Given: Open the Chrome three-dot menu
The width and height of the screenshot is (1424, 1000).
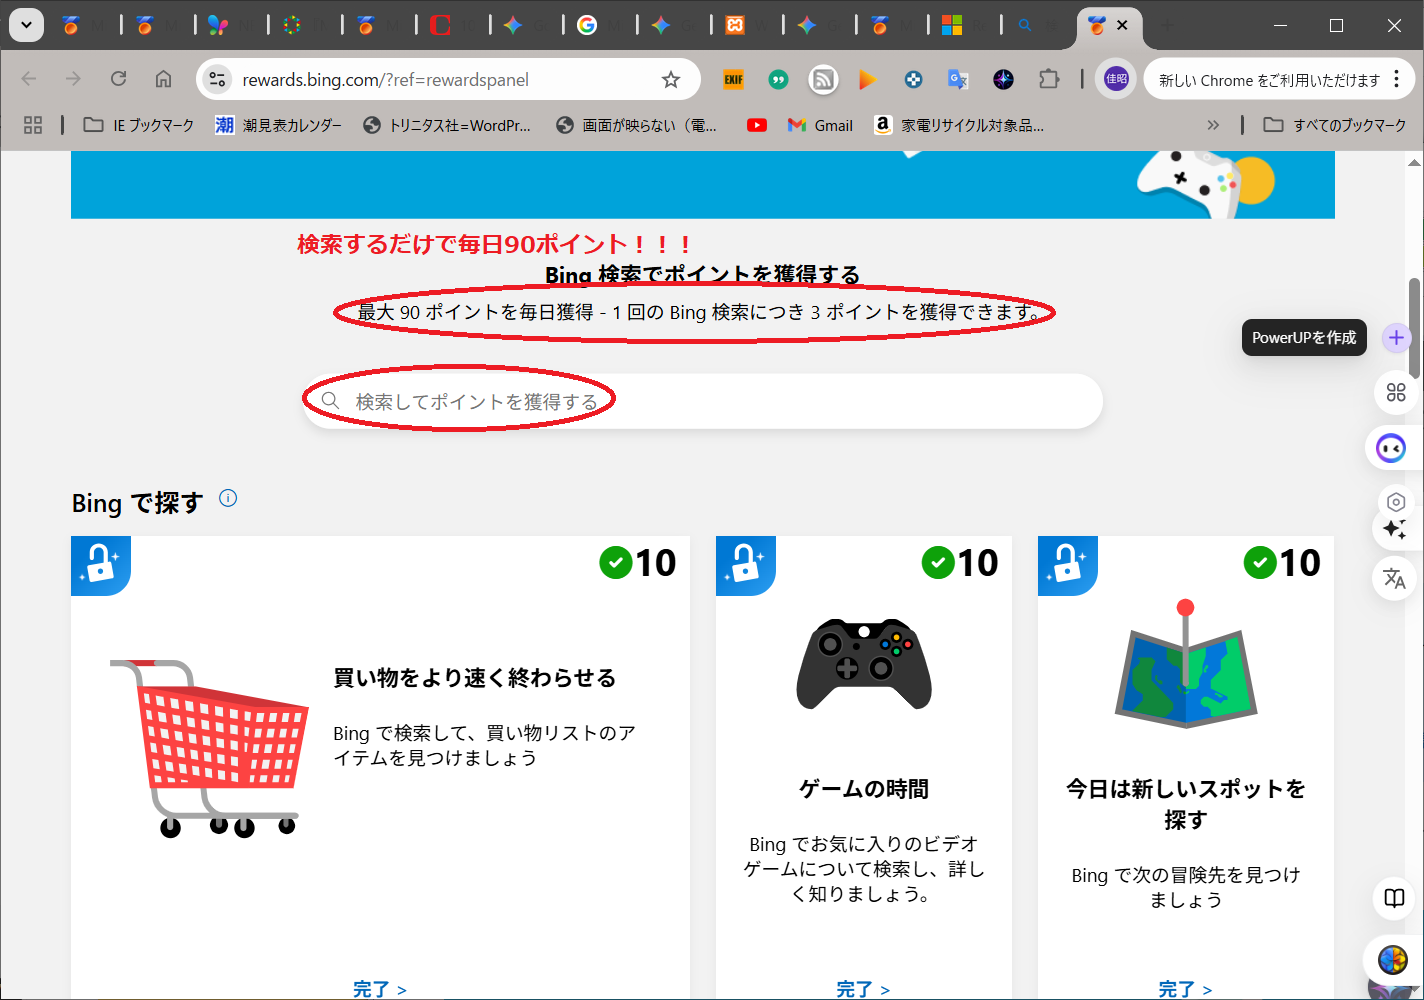Looking at the screenshot, I should [x=1397, y=79].
